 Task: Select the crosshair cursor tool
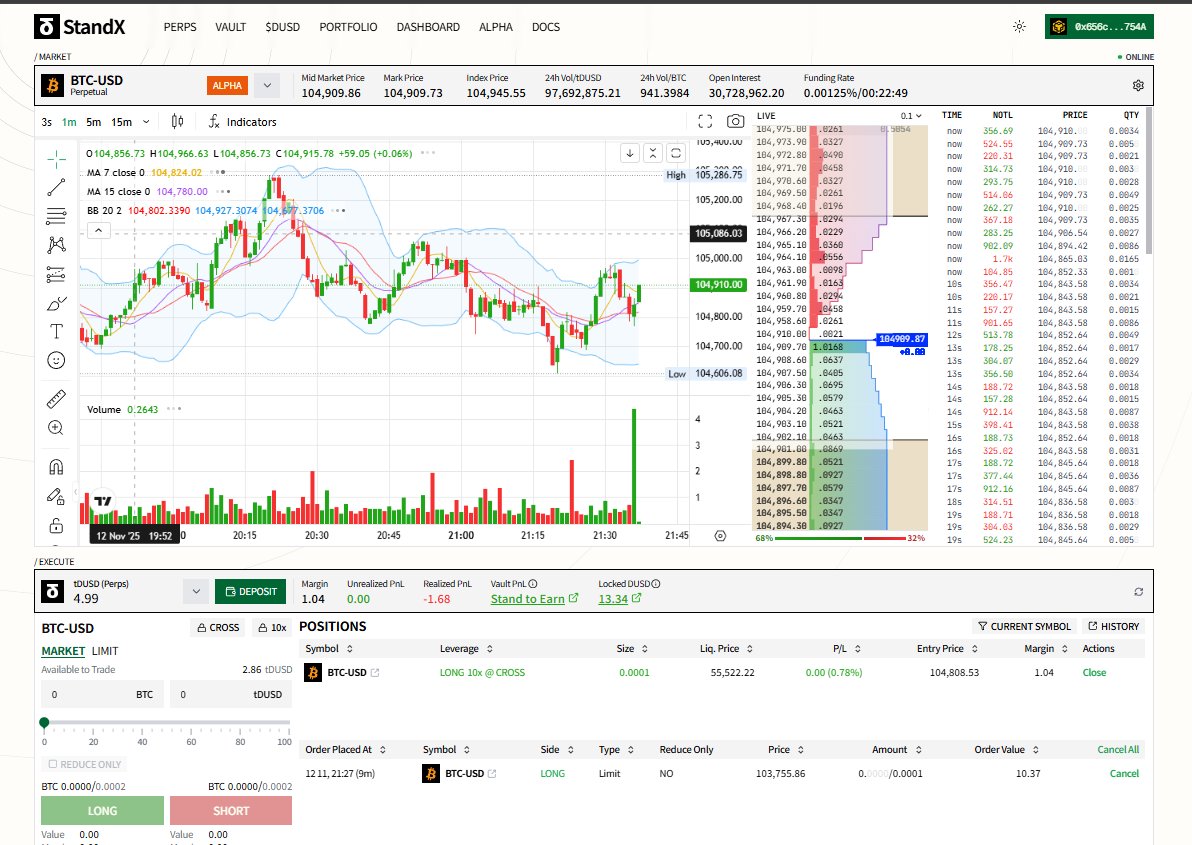(x=55, y=158)
